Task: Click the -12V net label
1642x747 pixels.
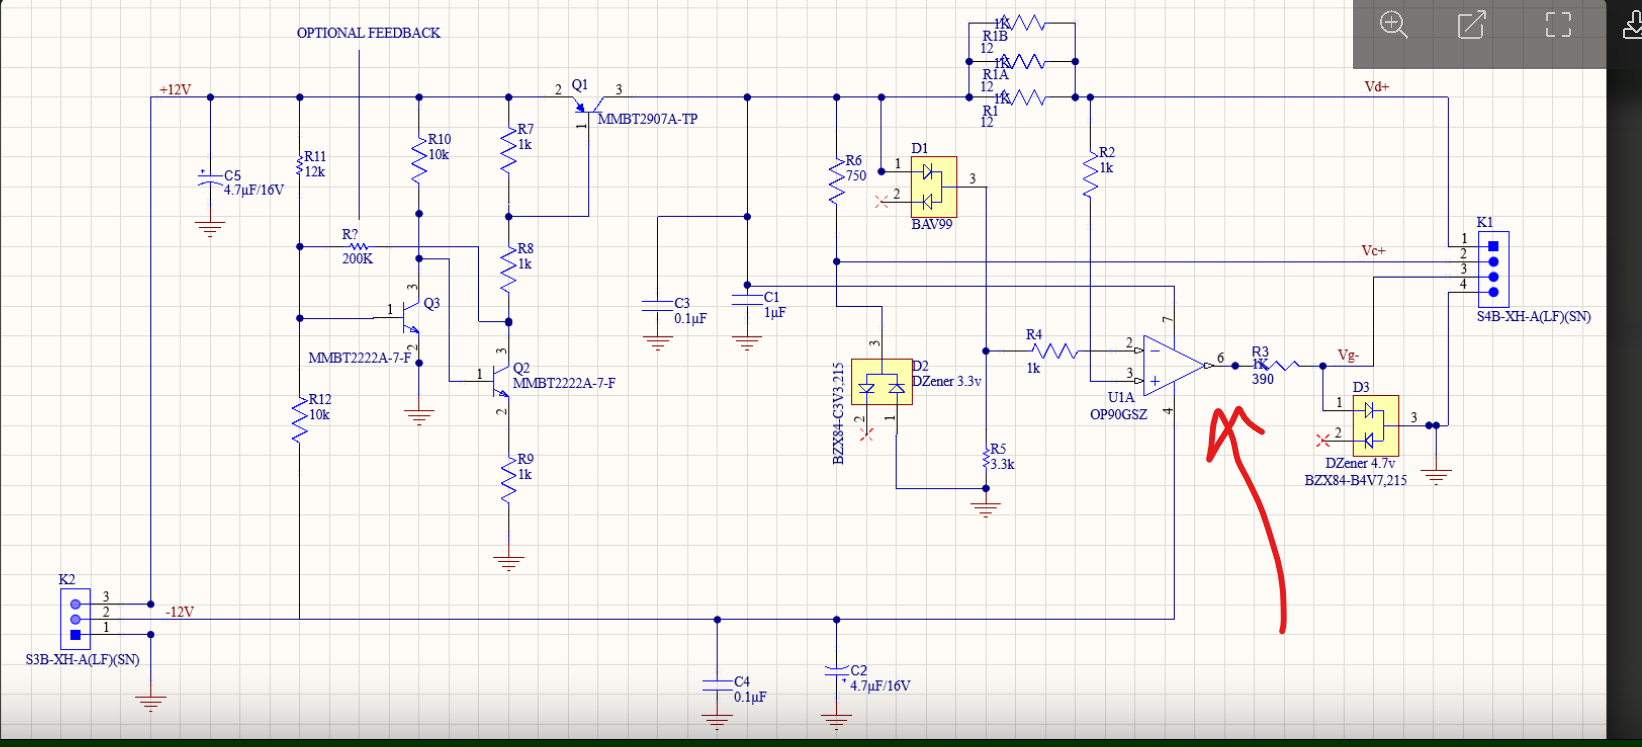Action: coord(179,611)
